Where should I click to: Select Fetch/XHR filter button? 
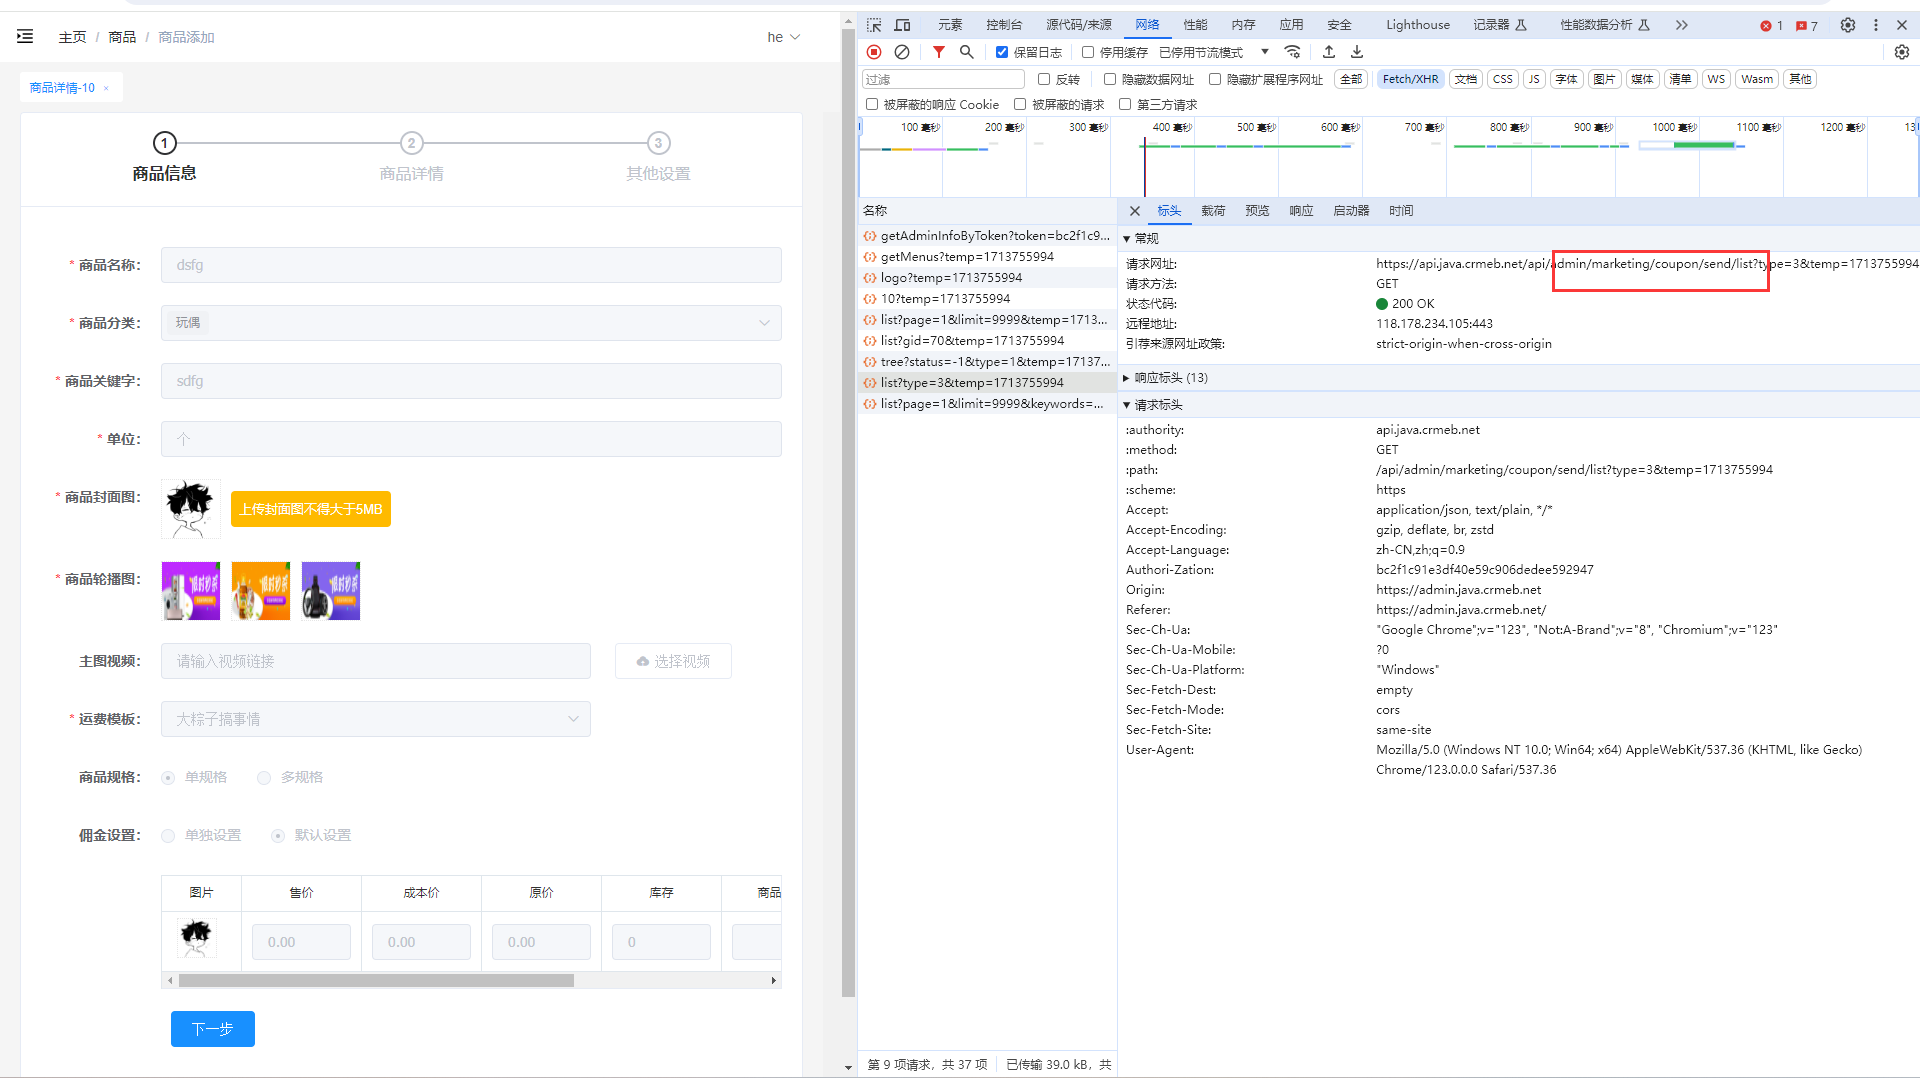(1410, 79)
